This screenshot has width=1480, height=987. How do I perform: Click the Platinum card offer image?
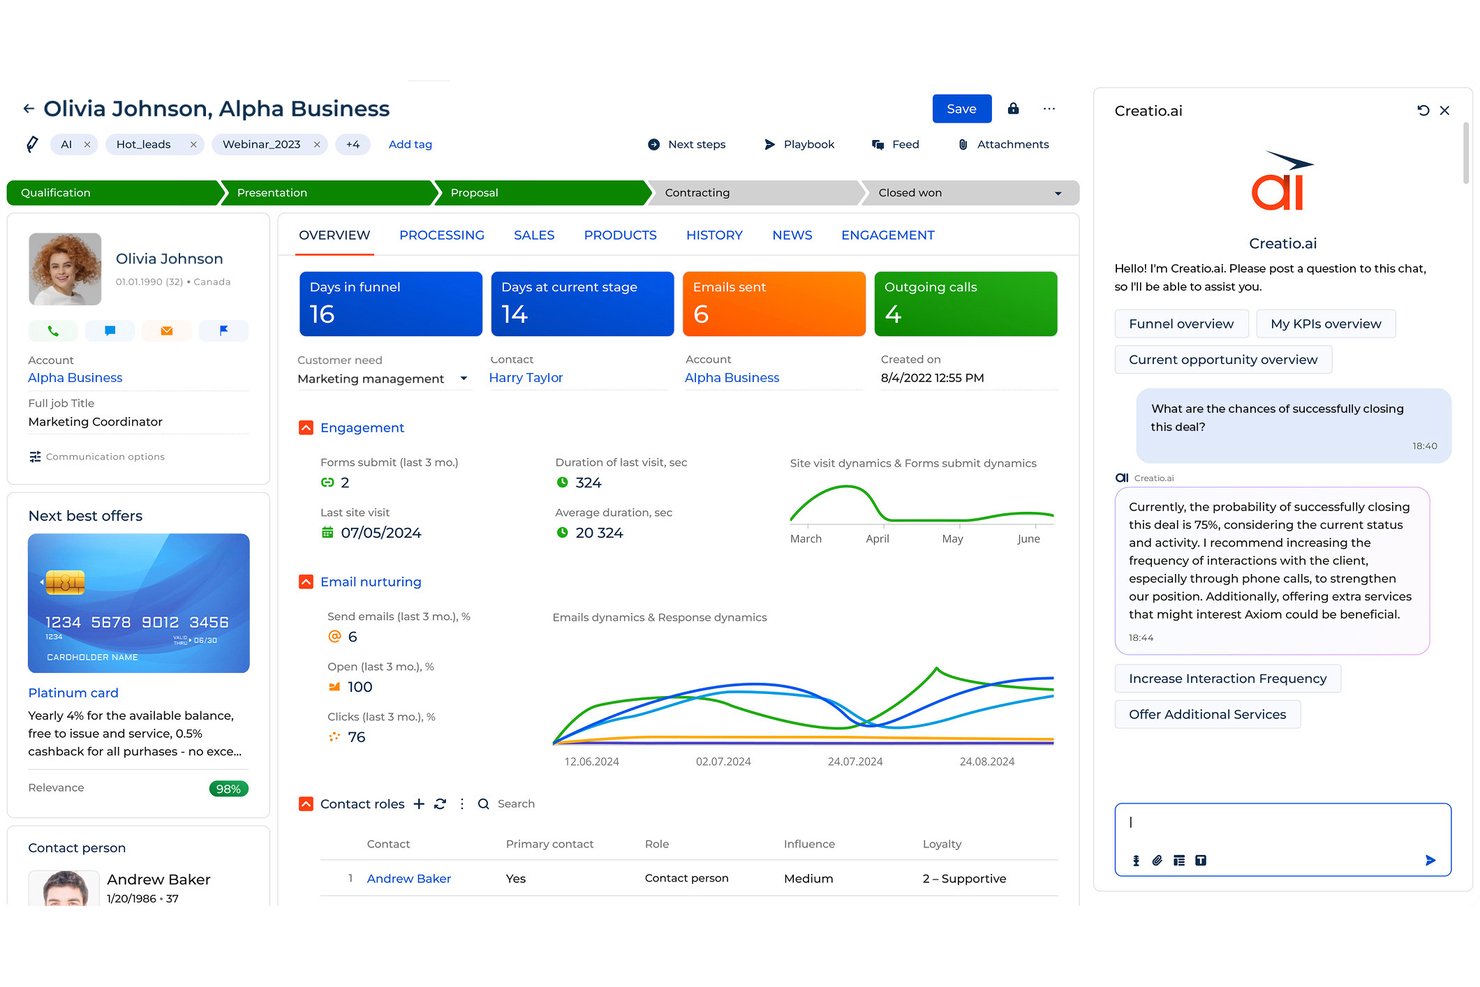(x=139, y=603)
